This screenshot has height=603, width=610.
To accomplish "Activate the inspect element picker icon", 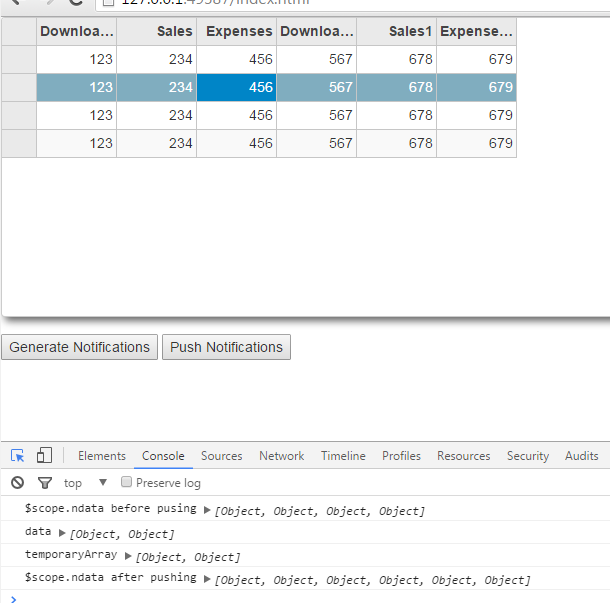I will click(x=18, y=456).
